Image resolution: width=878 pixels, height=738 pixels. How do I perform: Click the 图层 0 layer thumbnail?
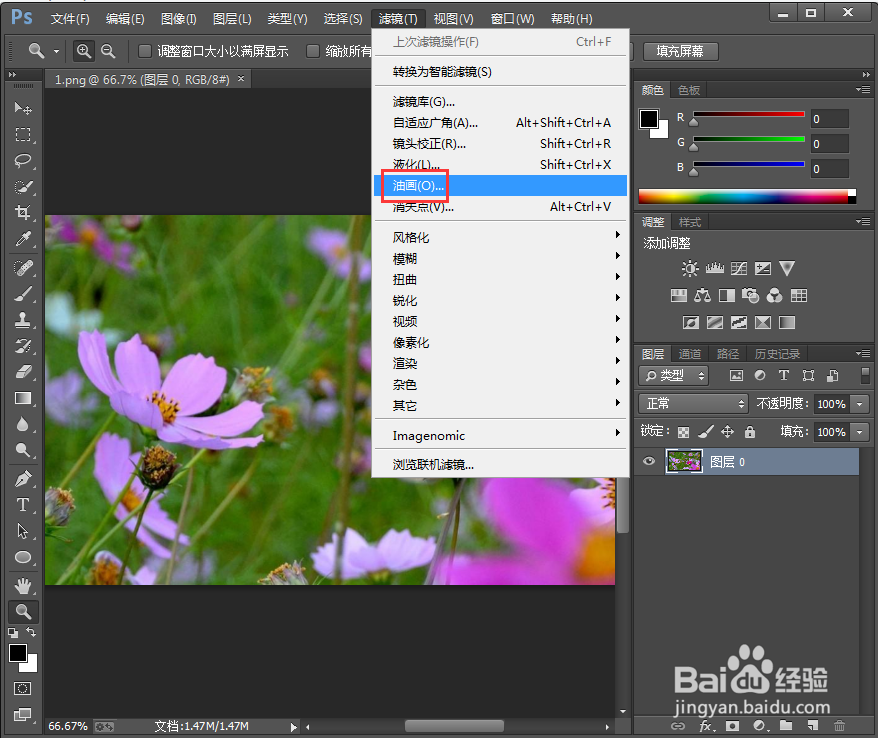684,461
